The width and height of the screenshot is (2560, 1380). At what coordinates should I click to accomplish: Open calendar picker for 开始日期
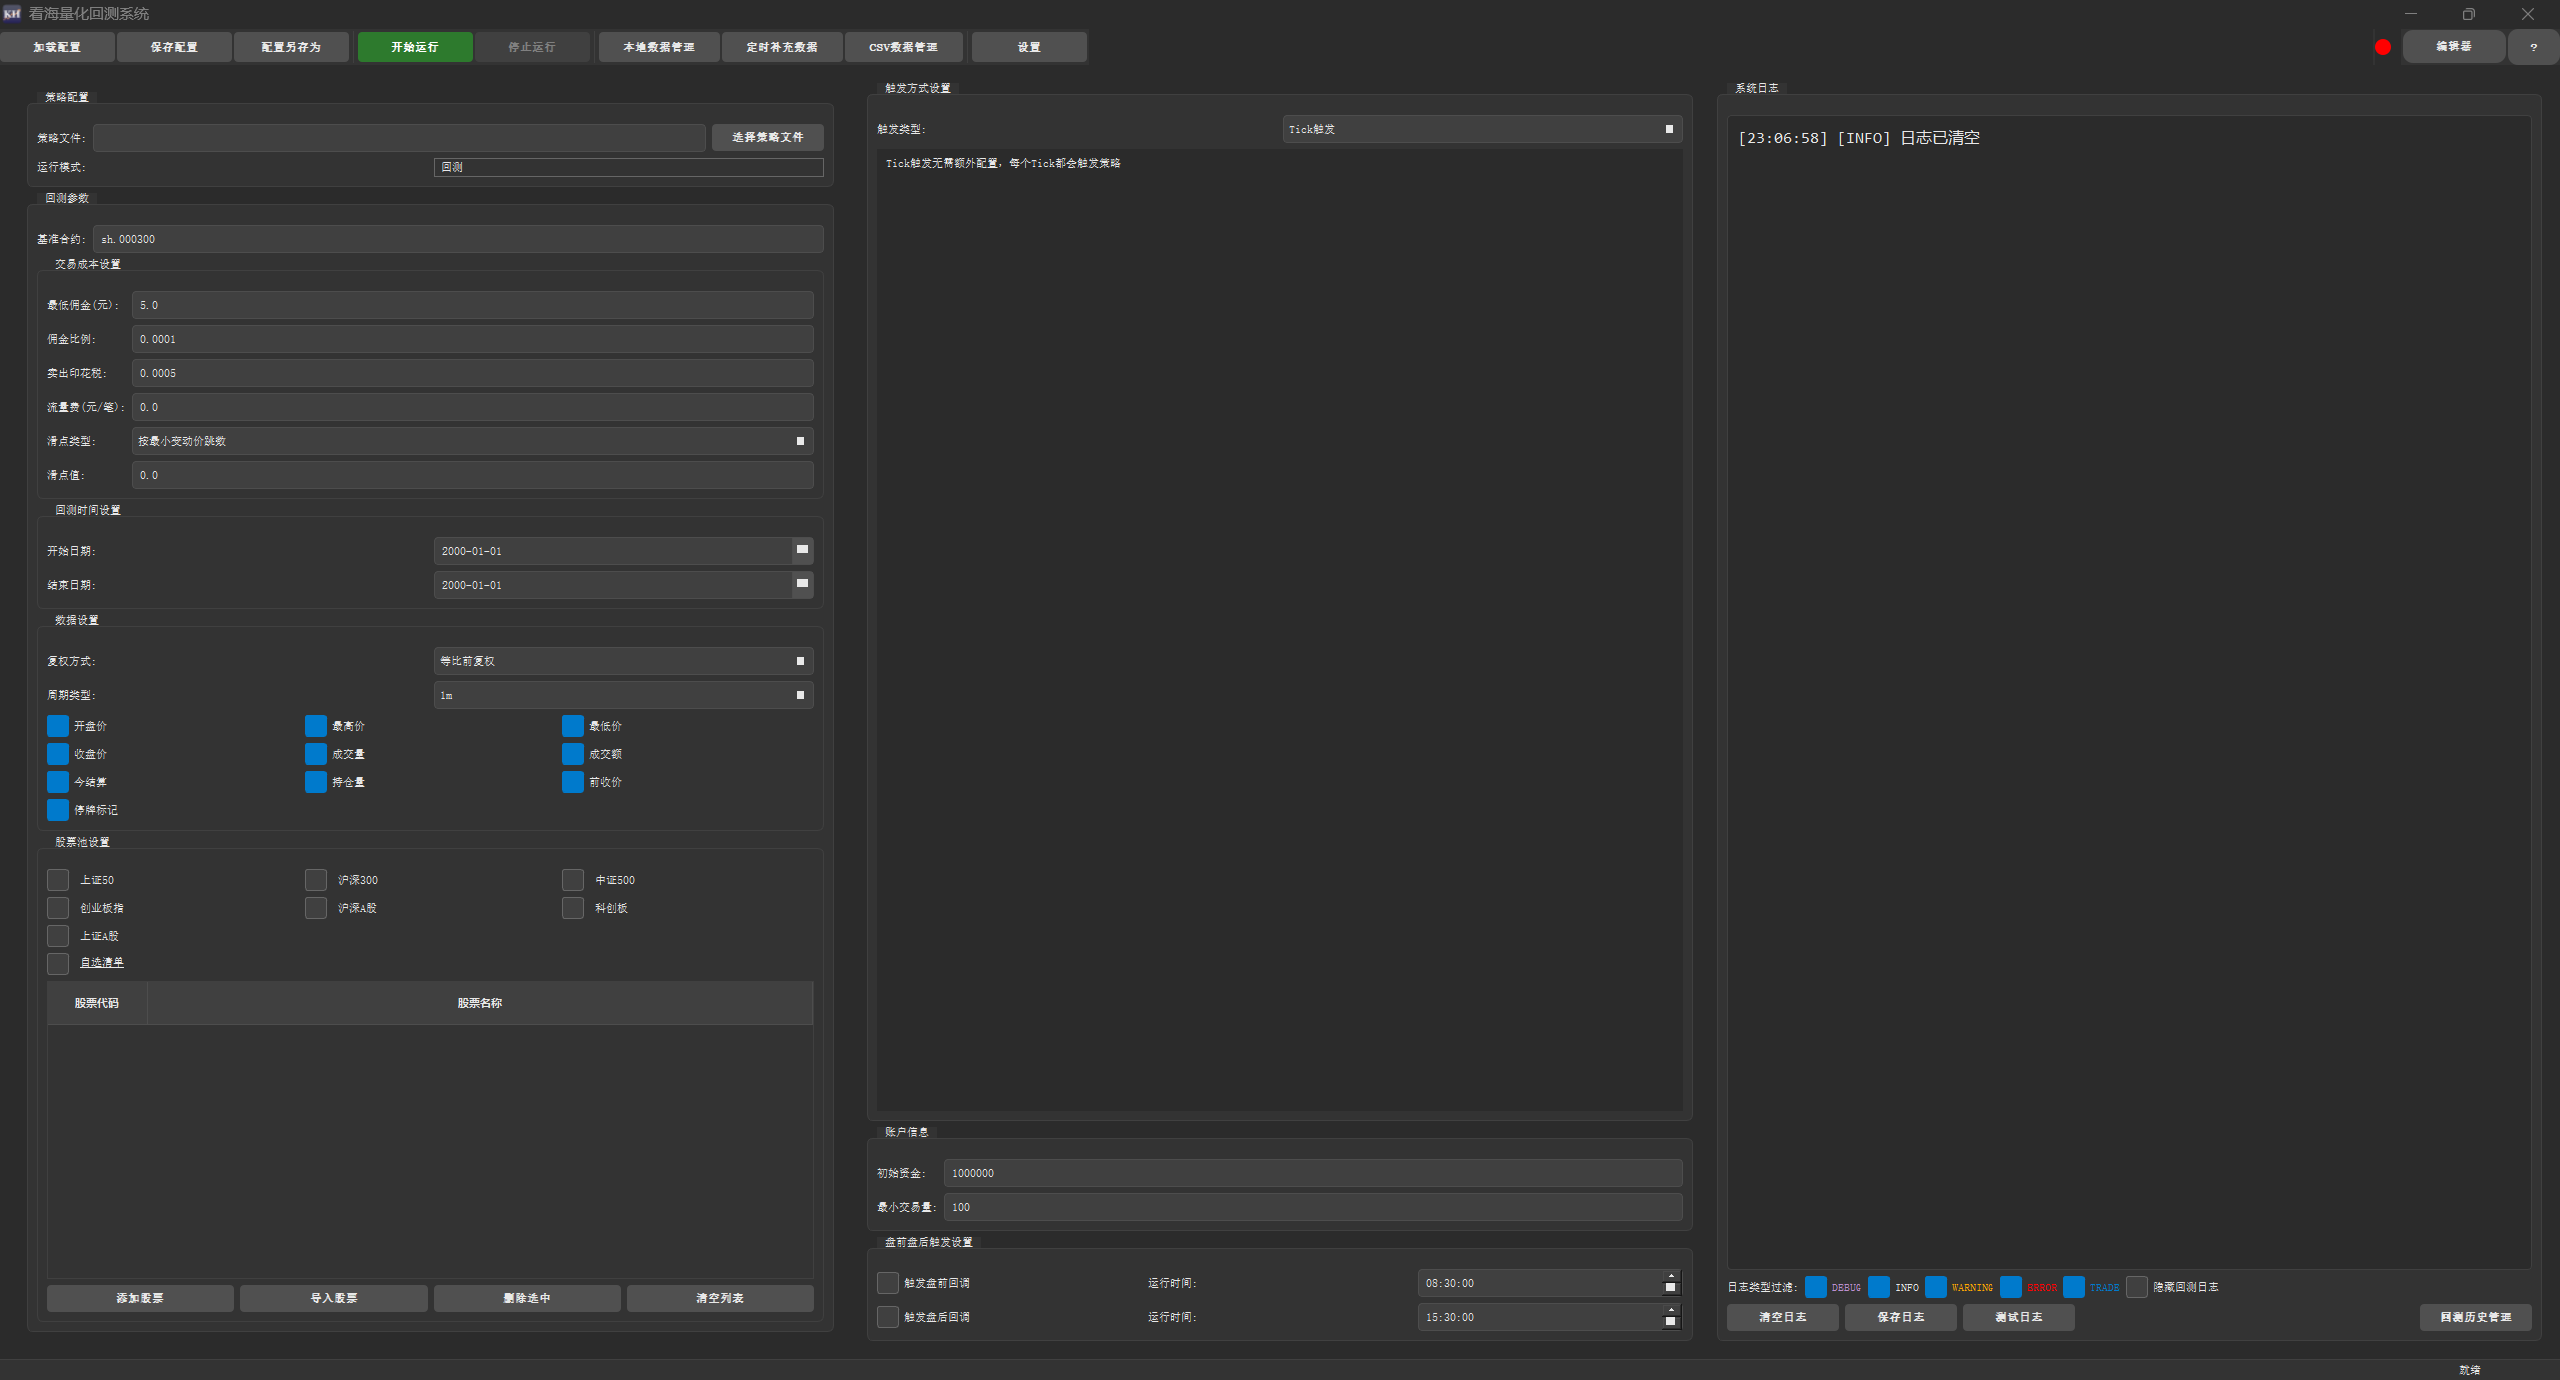point(802,550)
